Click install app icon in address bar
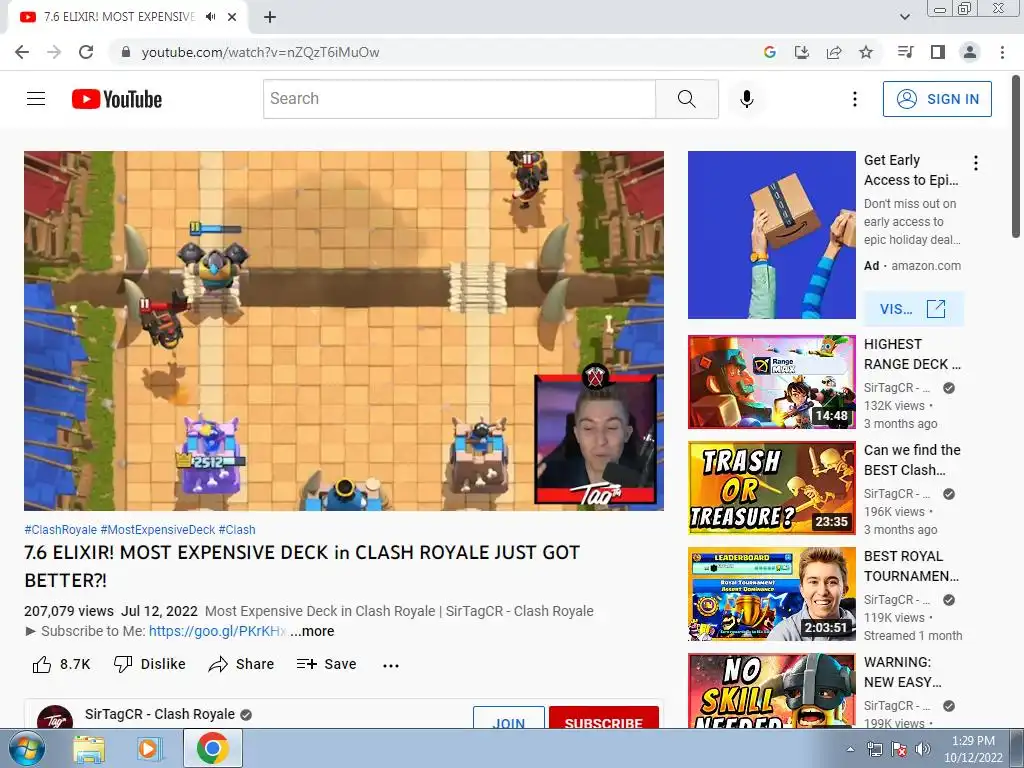The width and height of the screenshot is (1024, 768). tap(801, 52)
